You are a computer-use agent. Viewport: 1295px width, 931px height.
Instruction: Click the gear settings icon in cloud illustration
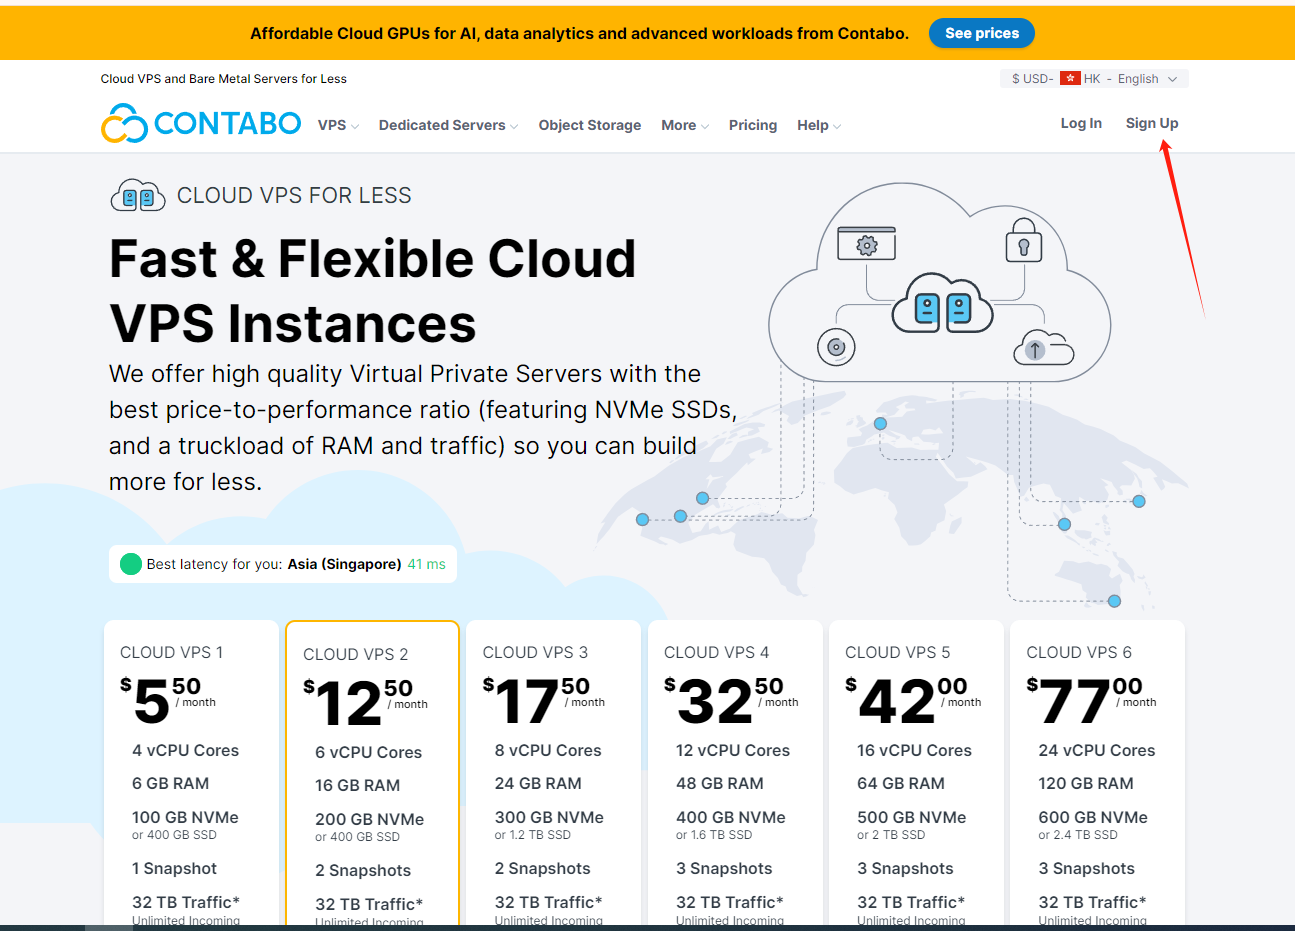(x=867, y=244)
